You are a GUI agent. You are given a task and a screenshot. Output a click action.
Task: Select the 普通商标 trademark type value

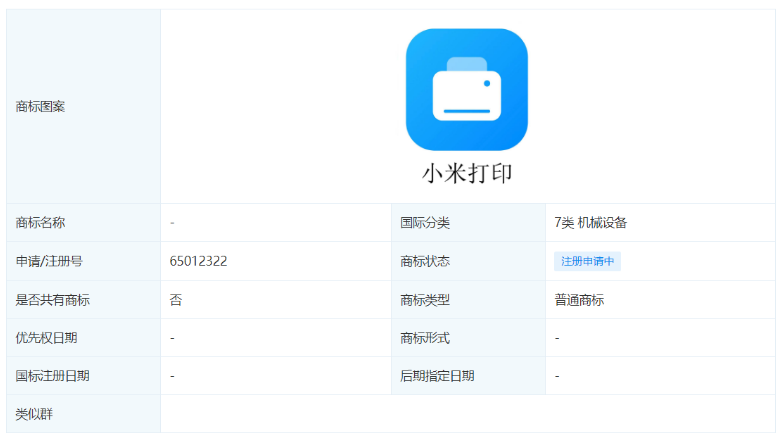[579, 300]
